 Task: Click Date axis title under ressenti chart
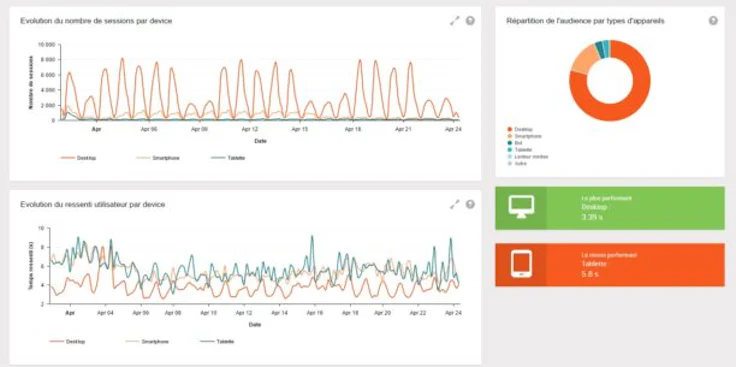[255, 324]
